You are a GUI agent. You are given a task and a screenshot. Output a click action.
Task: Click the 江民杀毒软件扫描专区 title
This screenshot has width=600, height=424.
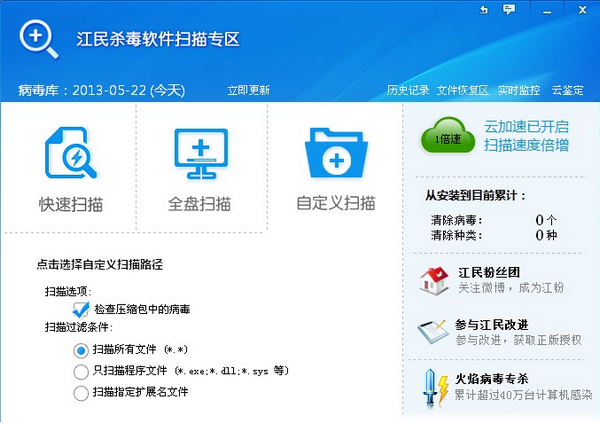158,39
